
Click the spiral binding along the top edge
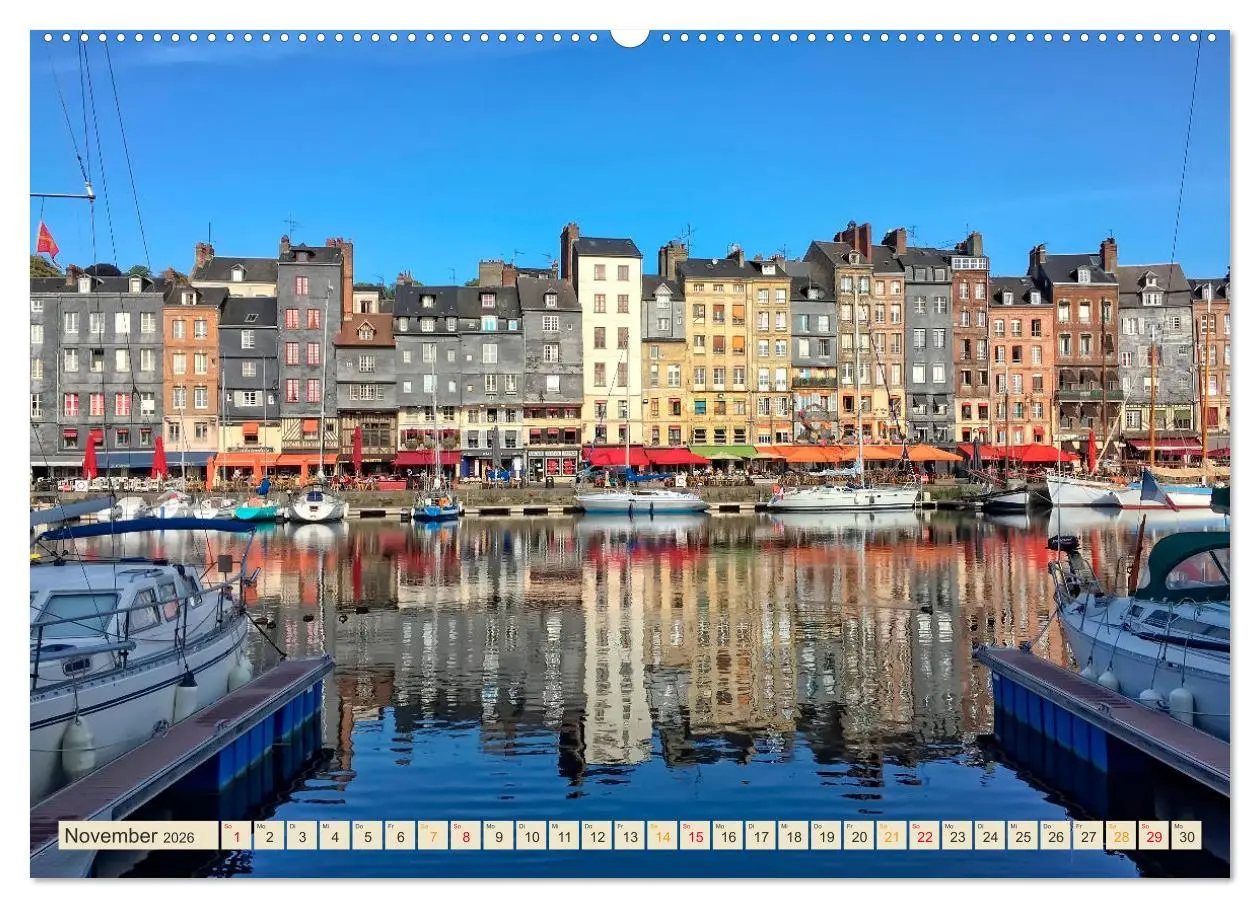[x=300, y=38]
